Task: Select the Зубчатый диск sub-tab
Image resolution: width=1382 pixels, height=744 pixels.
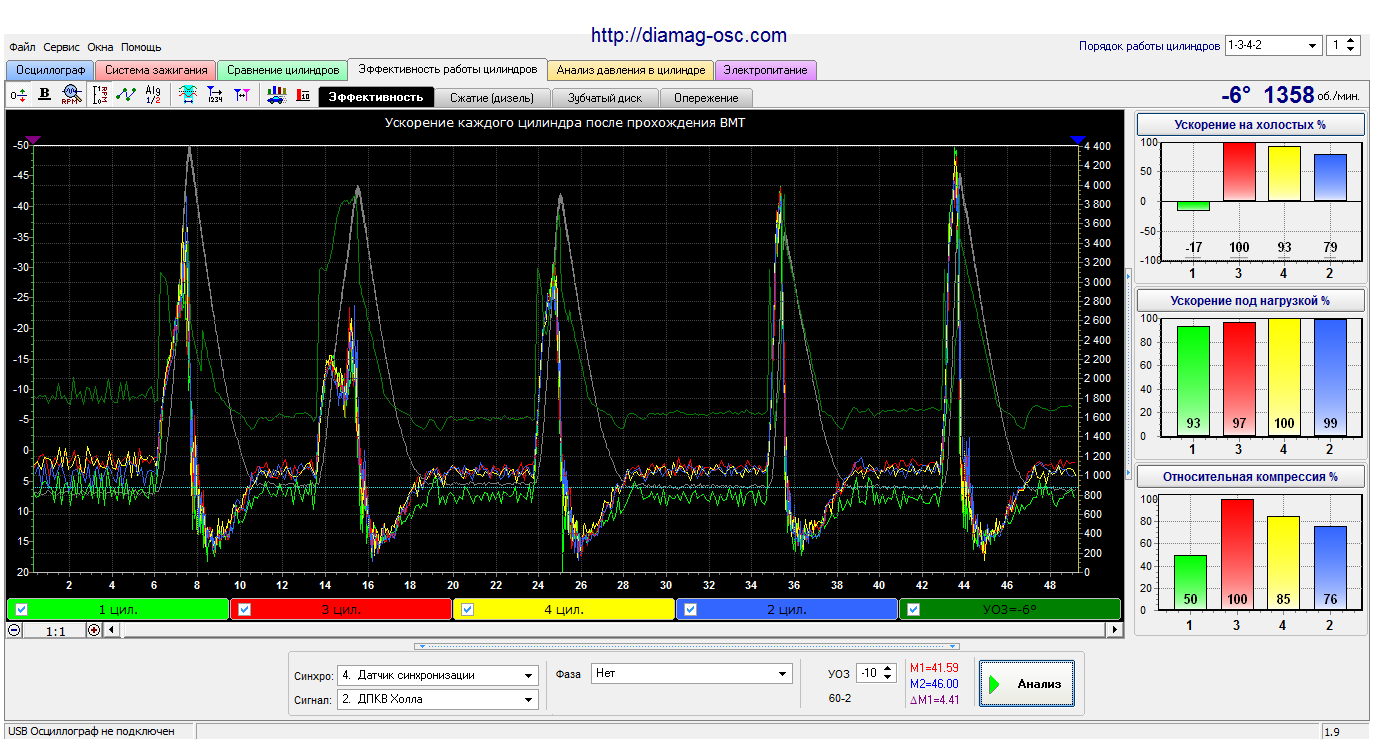Action: click(605, 98)
